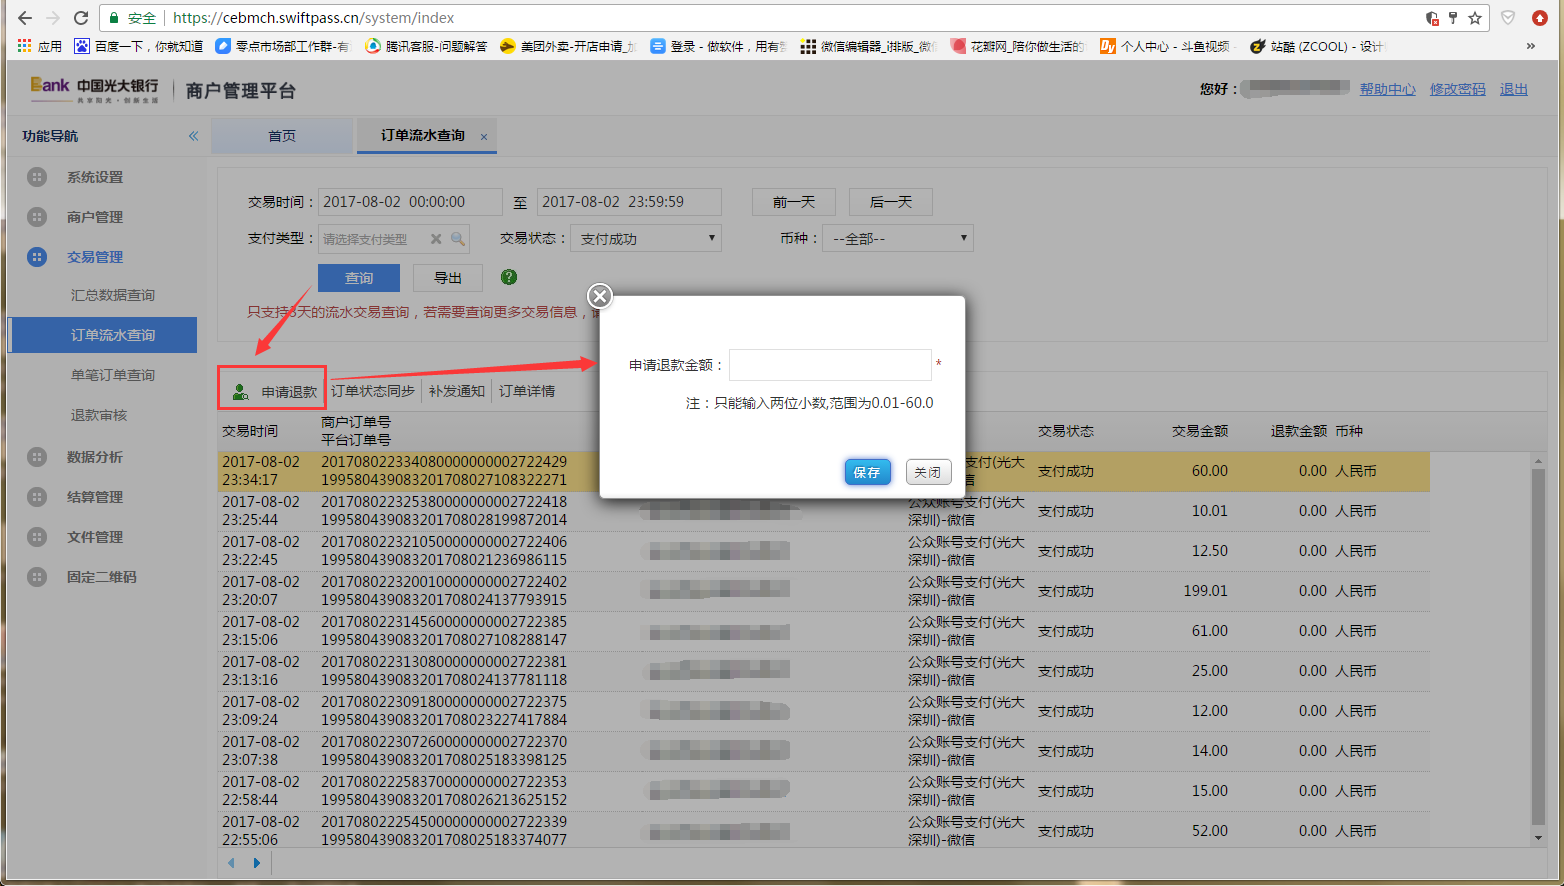Click the 文件管理 sidebar icon
The image size is (1564, 886).
pos(37,537)
